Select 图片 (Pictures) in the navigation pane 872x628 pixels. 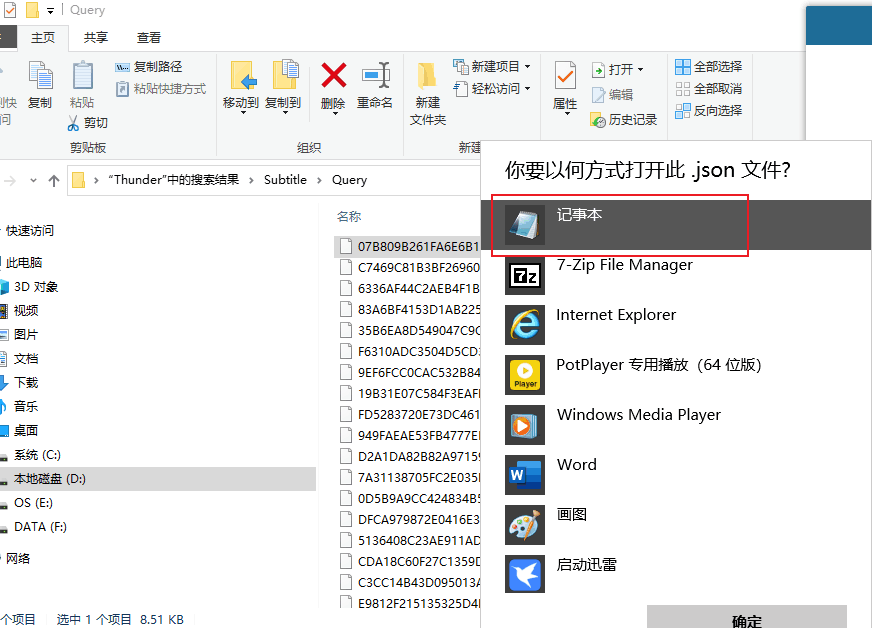tap(26, 335)
